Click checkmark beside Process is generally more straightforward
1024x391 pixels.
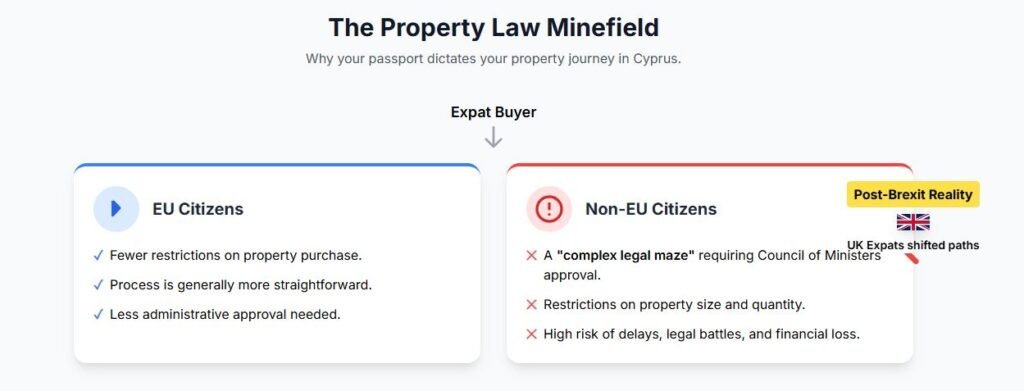[99, 285]
